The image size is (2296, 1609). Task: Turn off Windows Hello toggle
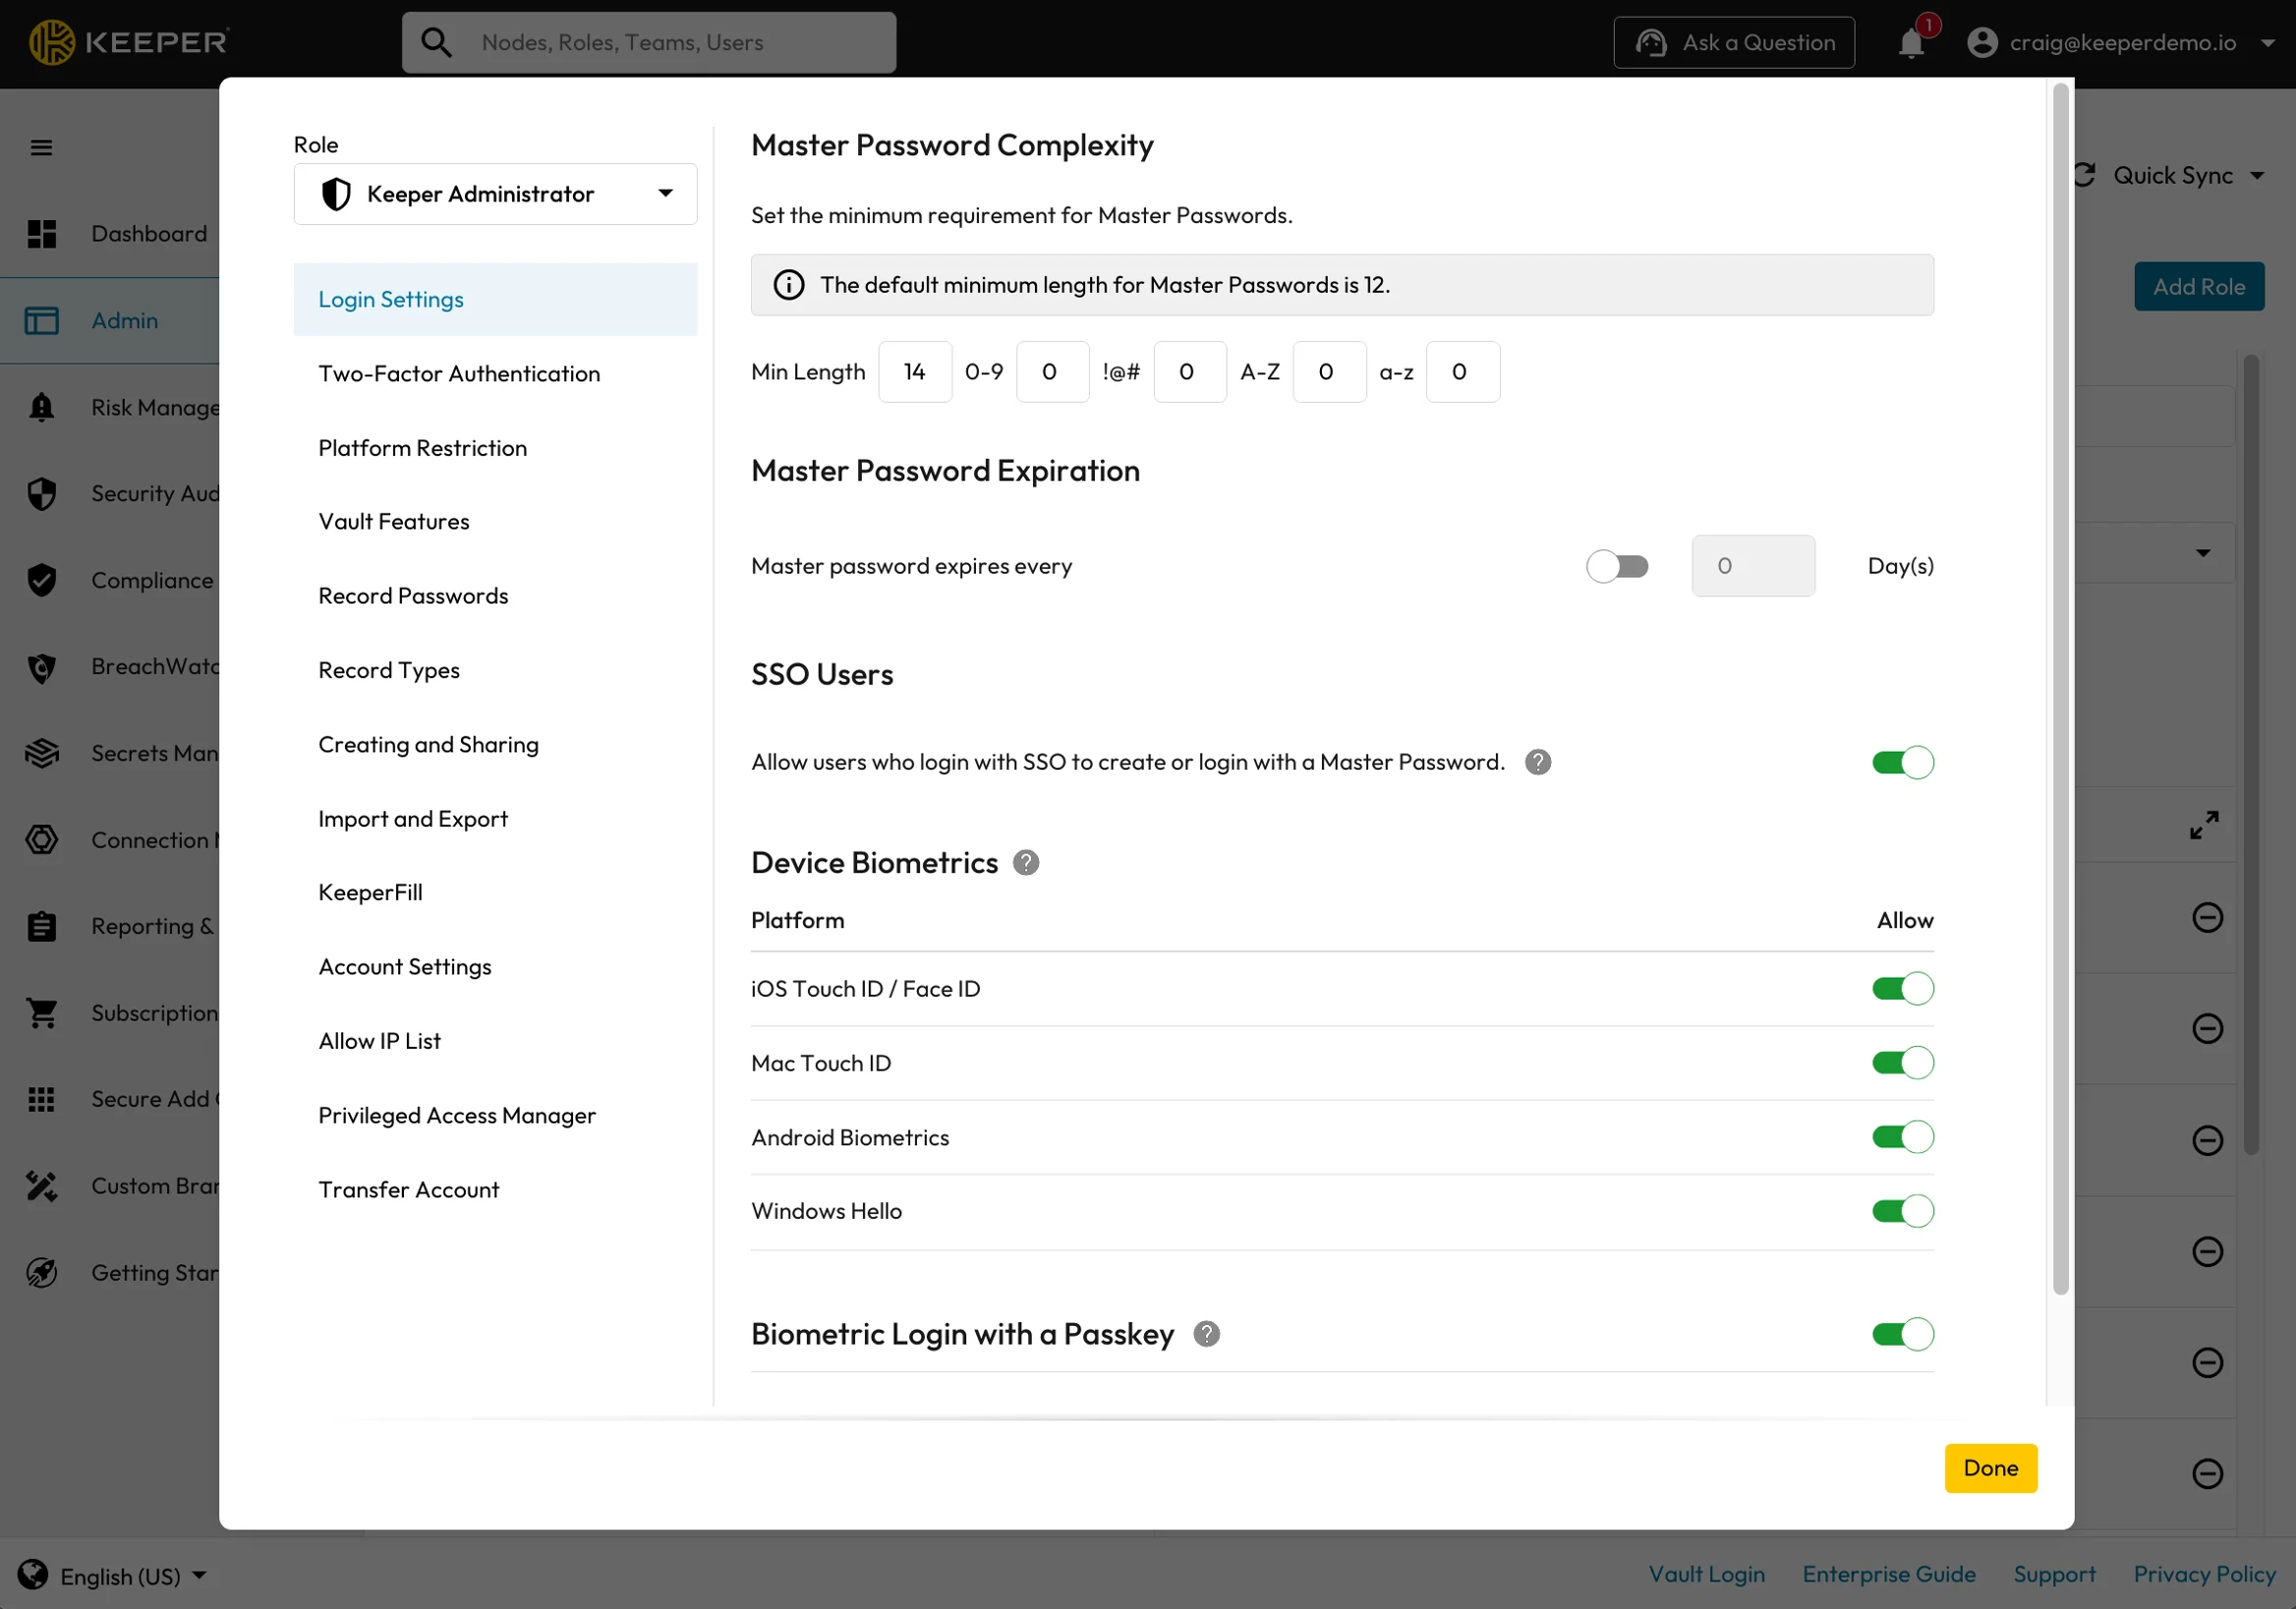point(1902,1211)
